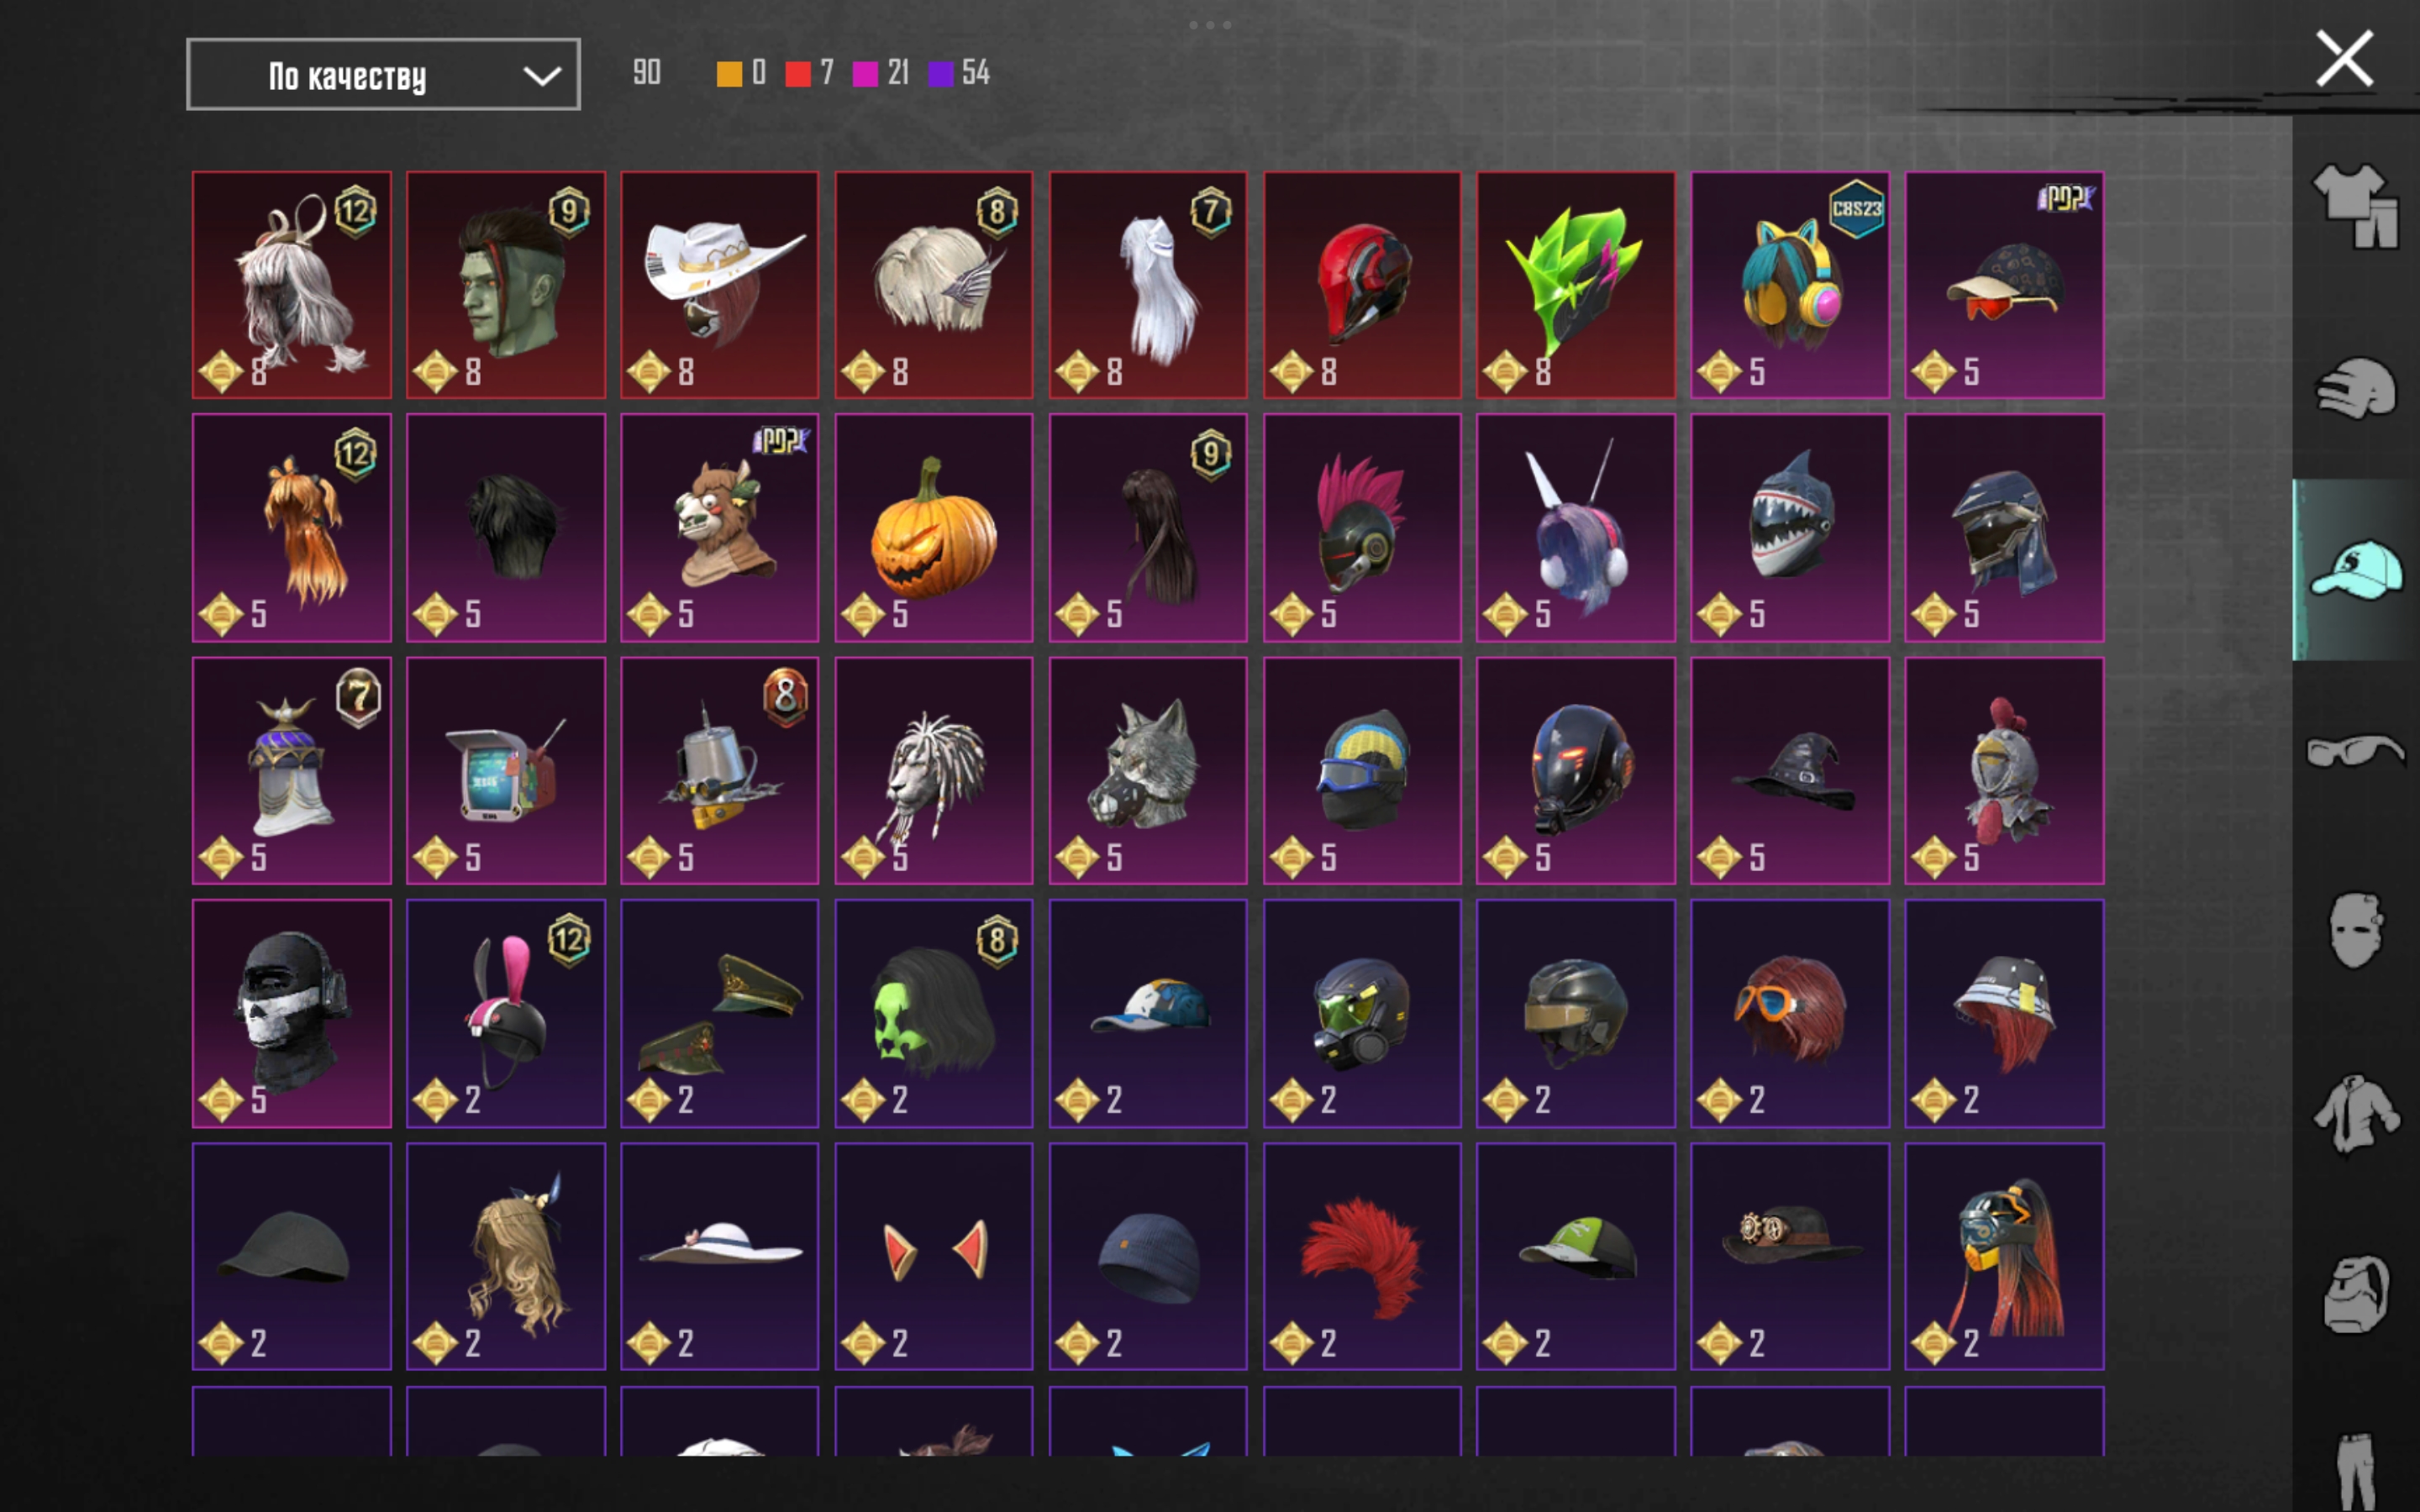The width and height of the screenshot is (2420, 1512).
Task: Click the dropdown chevron arrow
Action: 542,75
